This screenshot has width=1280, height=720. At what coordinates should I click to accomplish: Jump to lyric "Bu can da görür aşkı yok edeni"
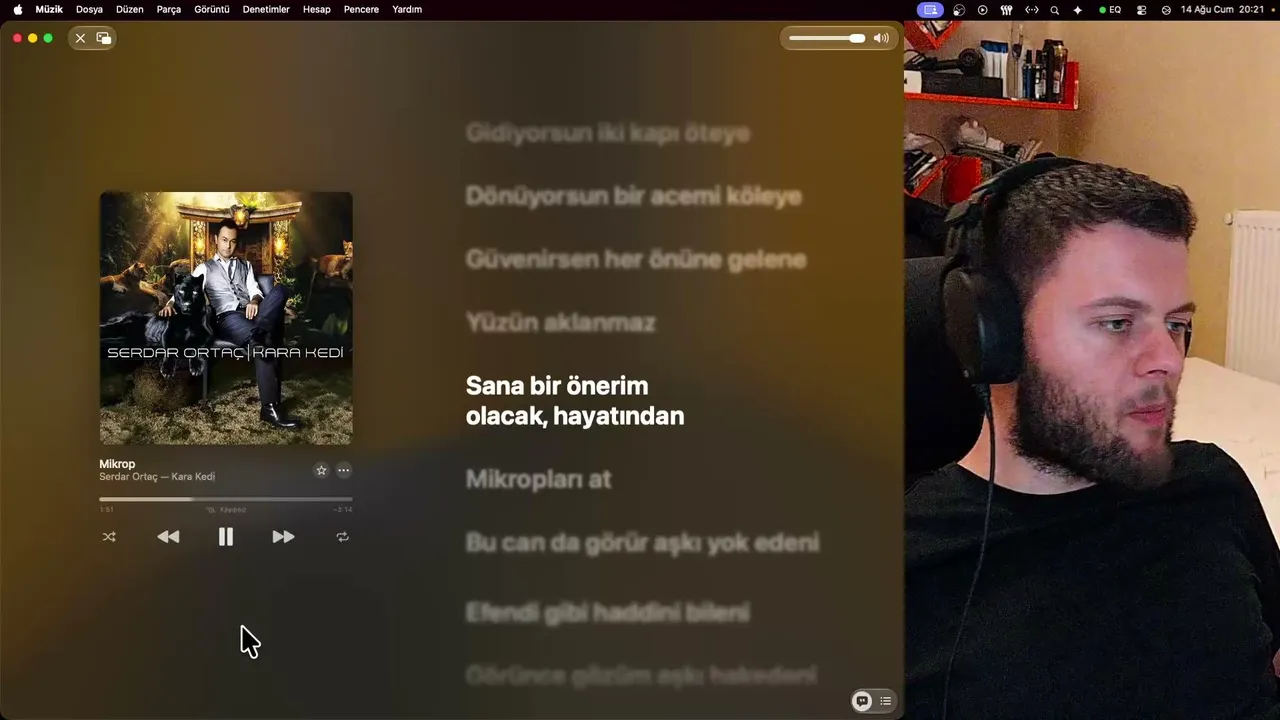point(642,543)
